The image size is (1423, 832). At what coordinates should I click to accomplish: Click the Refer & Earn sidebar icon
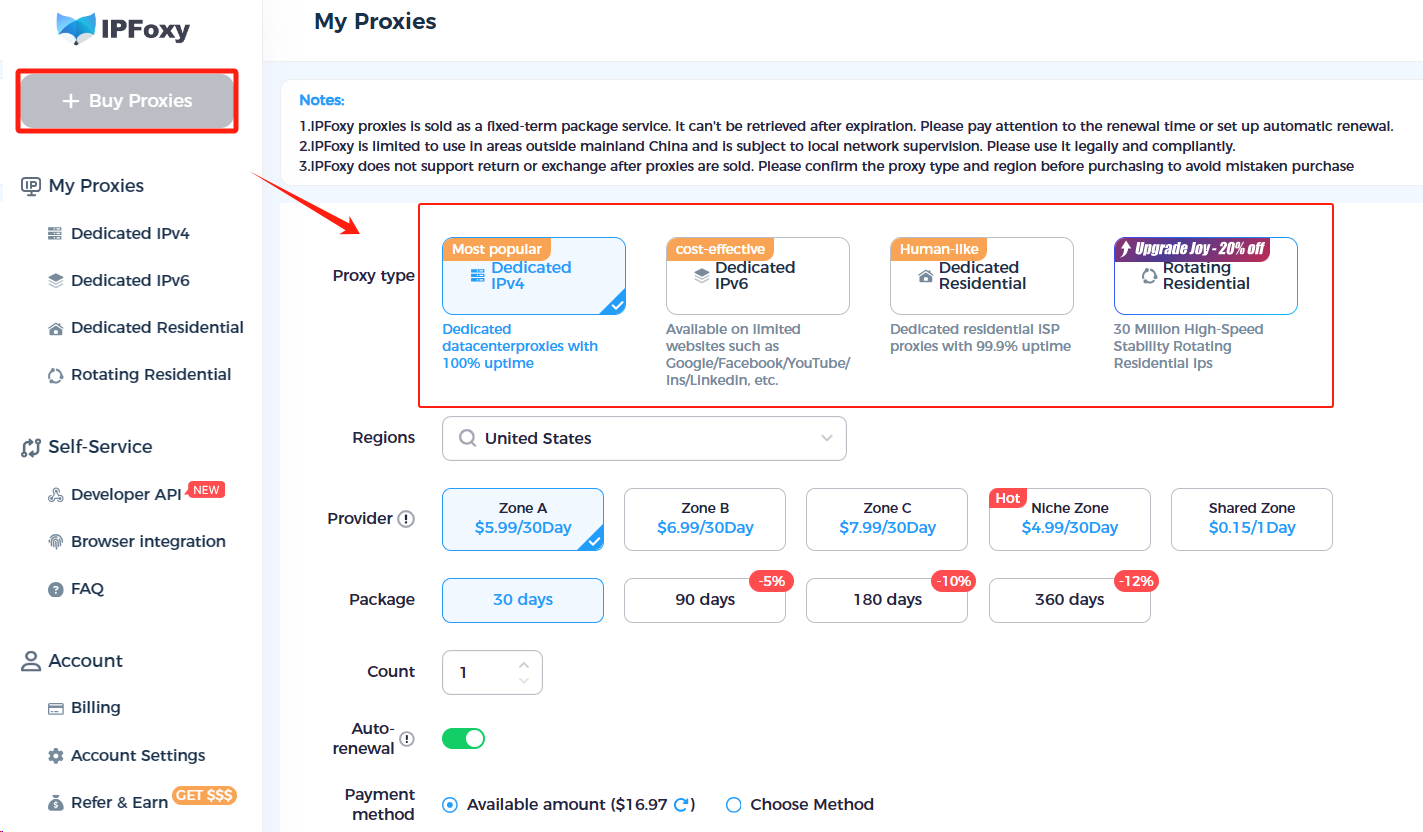point(58,802)
